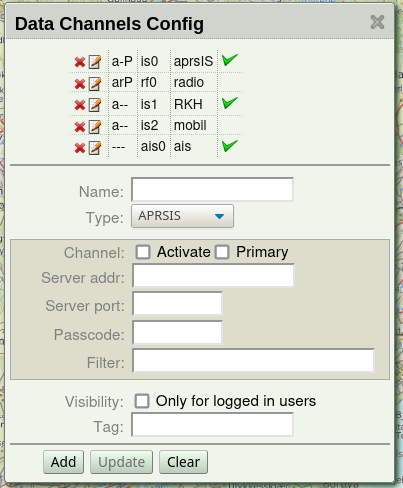This screenshot has width=403, height=488.
Task: Click the Add button
Action: point(63,462)
